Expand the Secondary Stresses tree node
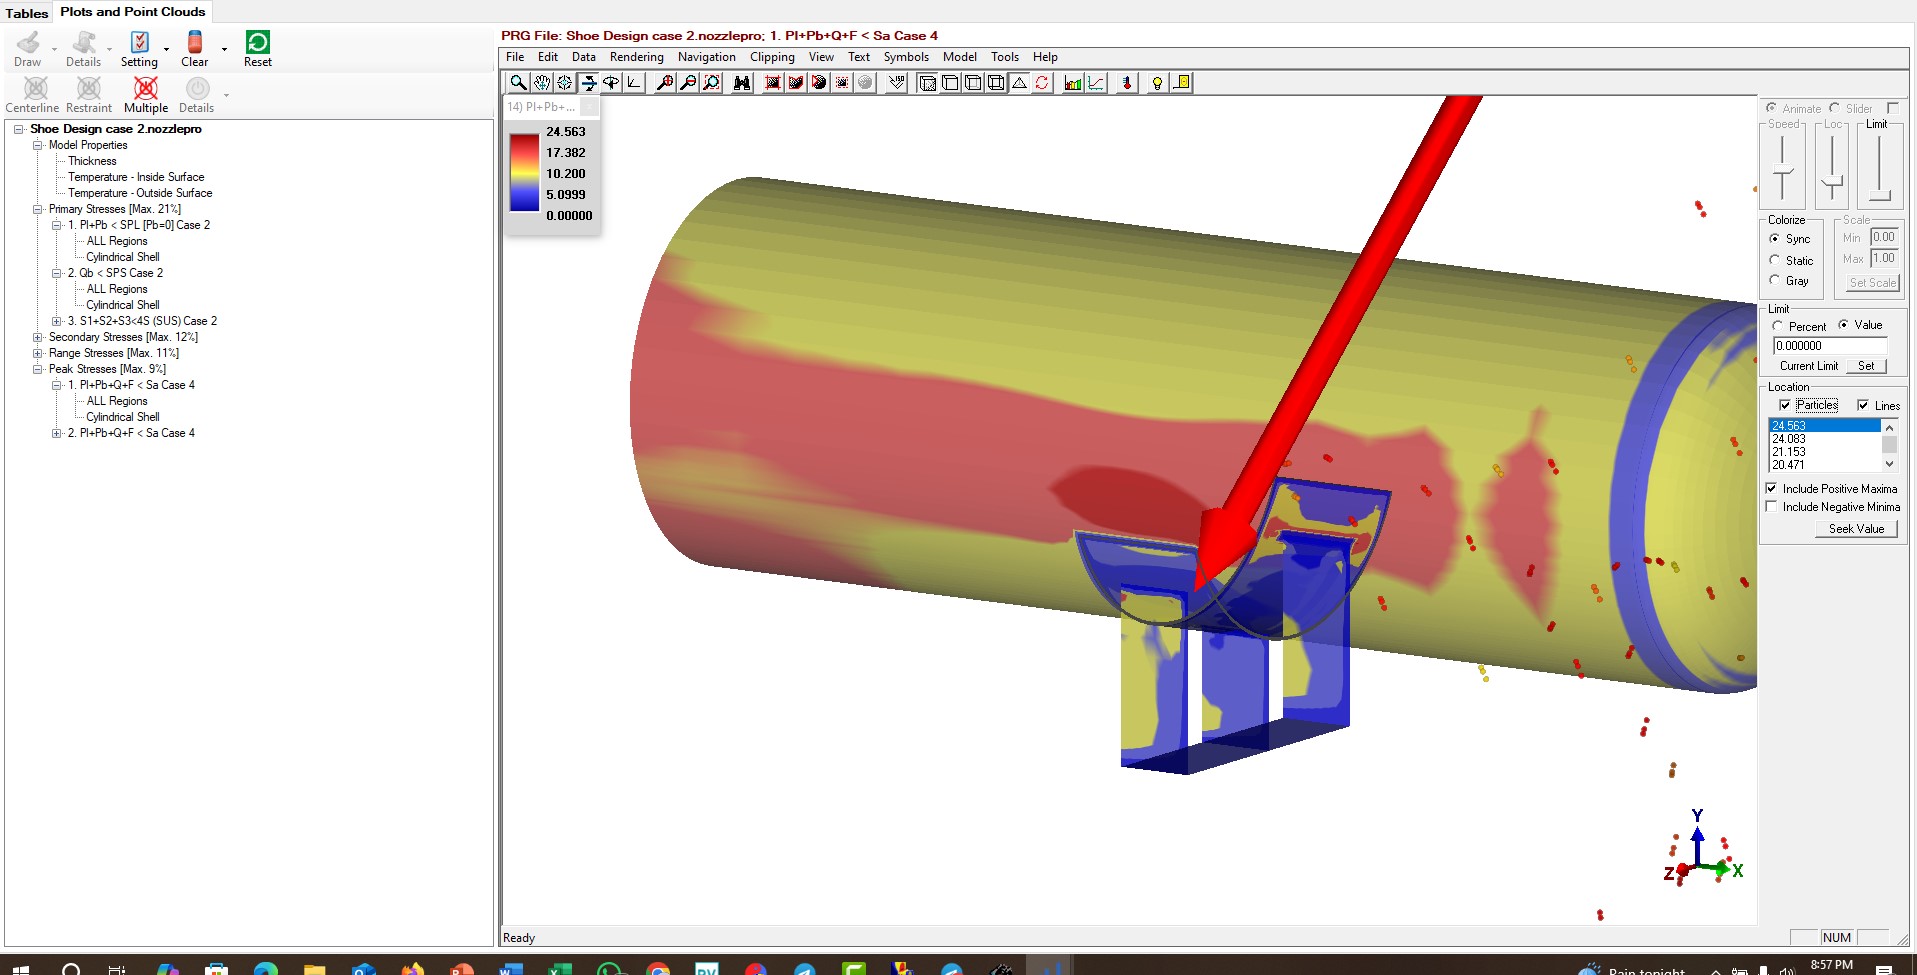1917x975 pixels. (38, 337)
